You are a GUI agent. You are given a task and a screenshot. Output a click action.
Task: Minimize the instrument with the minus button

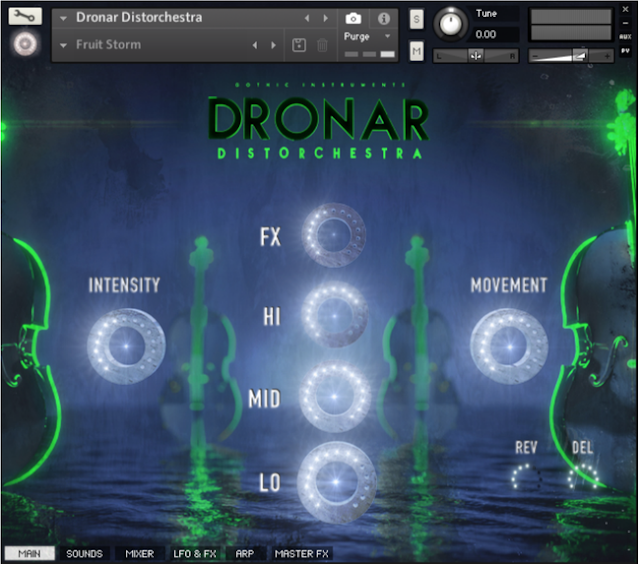pyautogui.click(x=625, y=23)
